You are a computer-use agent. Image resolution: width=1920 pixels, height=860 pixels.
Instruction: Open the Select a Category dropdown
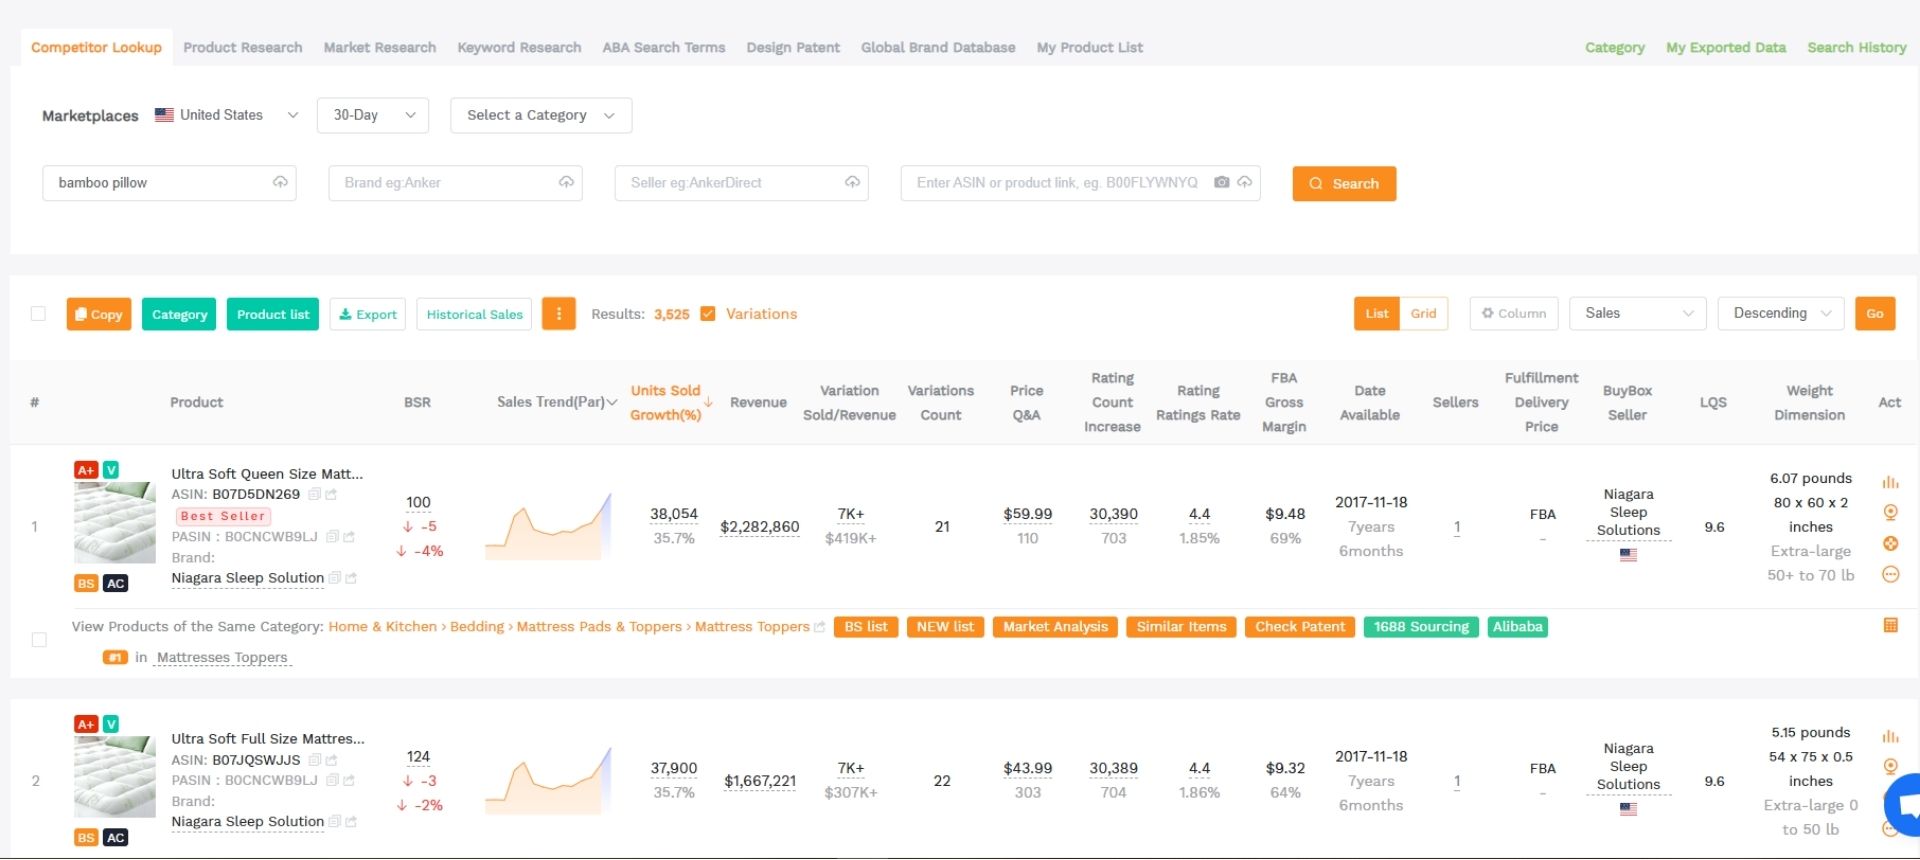(x=541, y=115)
